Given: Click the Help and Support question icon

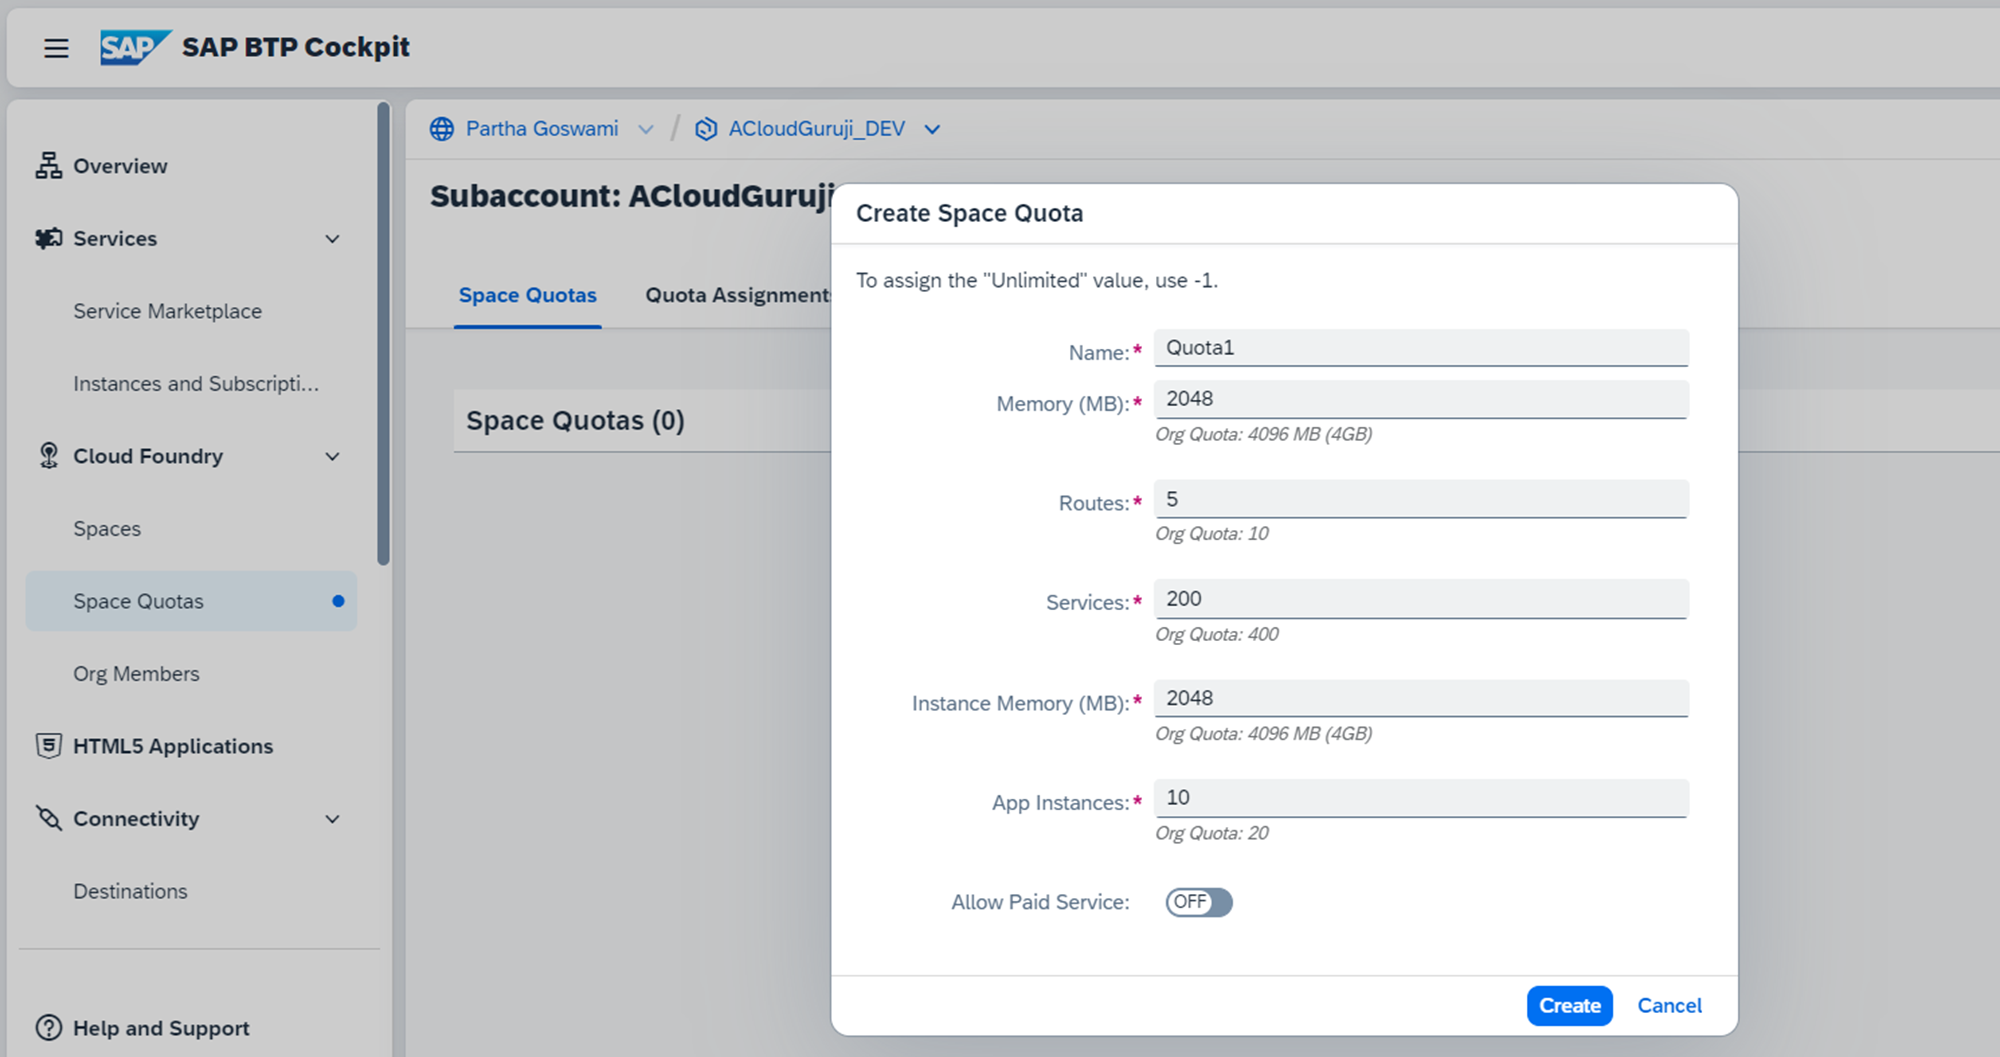Looking at the screenshot, I should click(x=48, y=1028).
